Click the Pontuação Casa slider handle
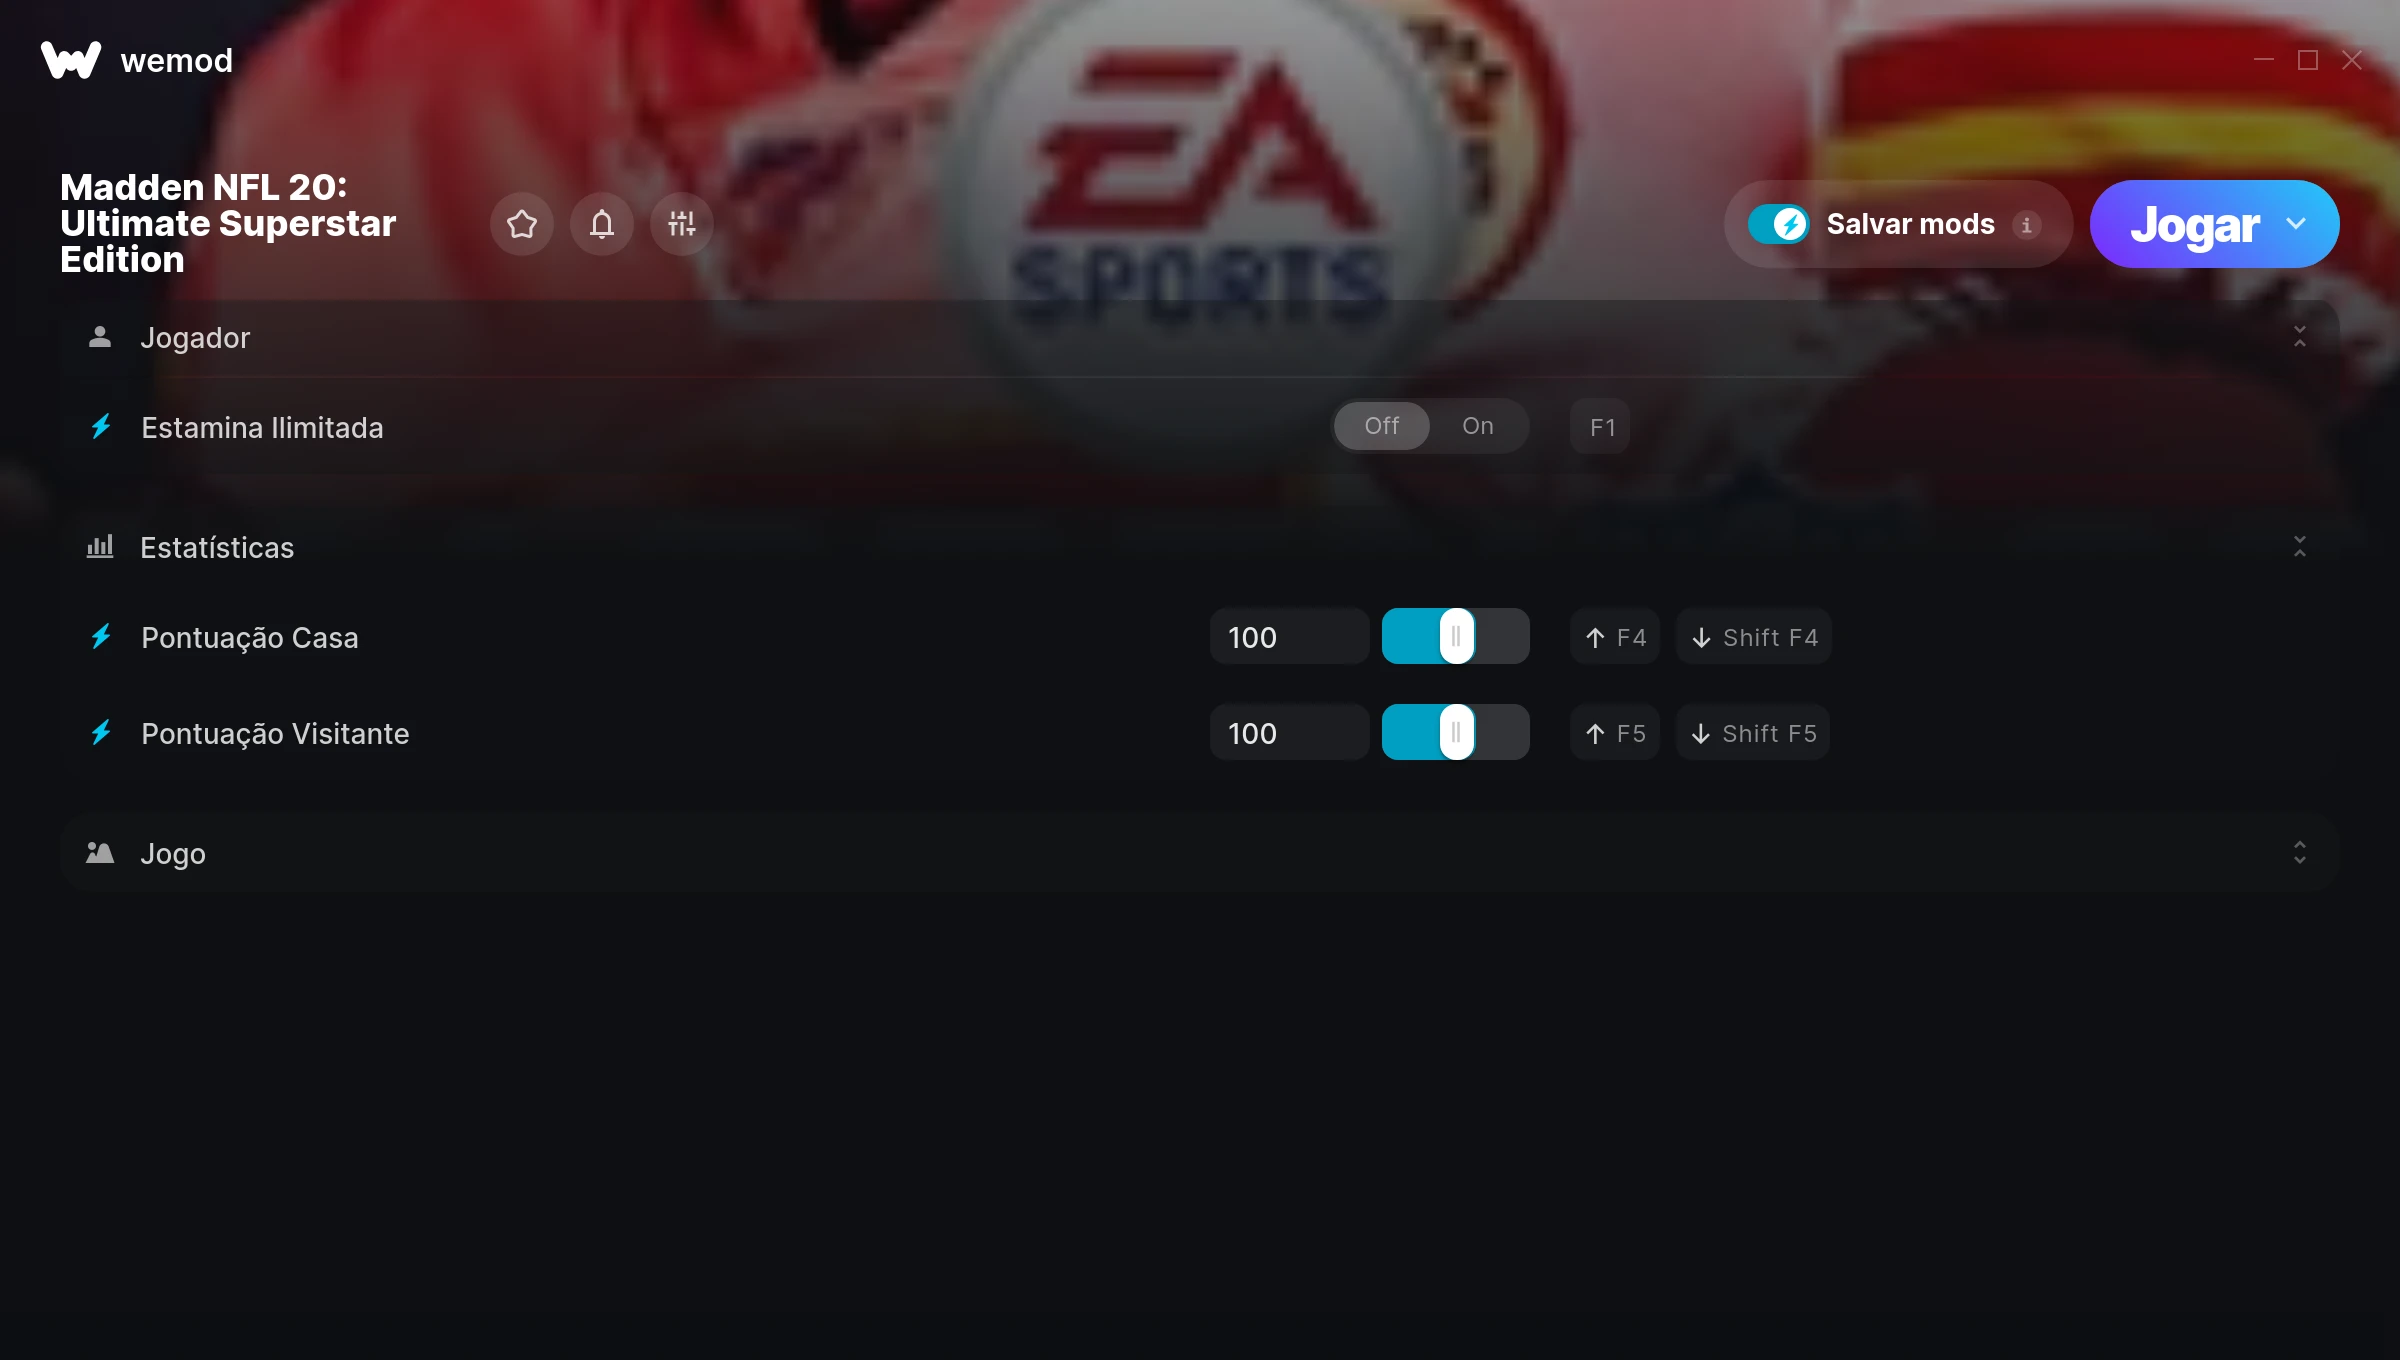 pyautogui.click(x=1457, y=637)
